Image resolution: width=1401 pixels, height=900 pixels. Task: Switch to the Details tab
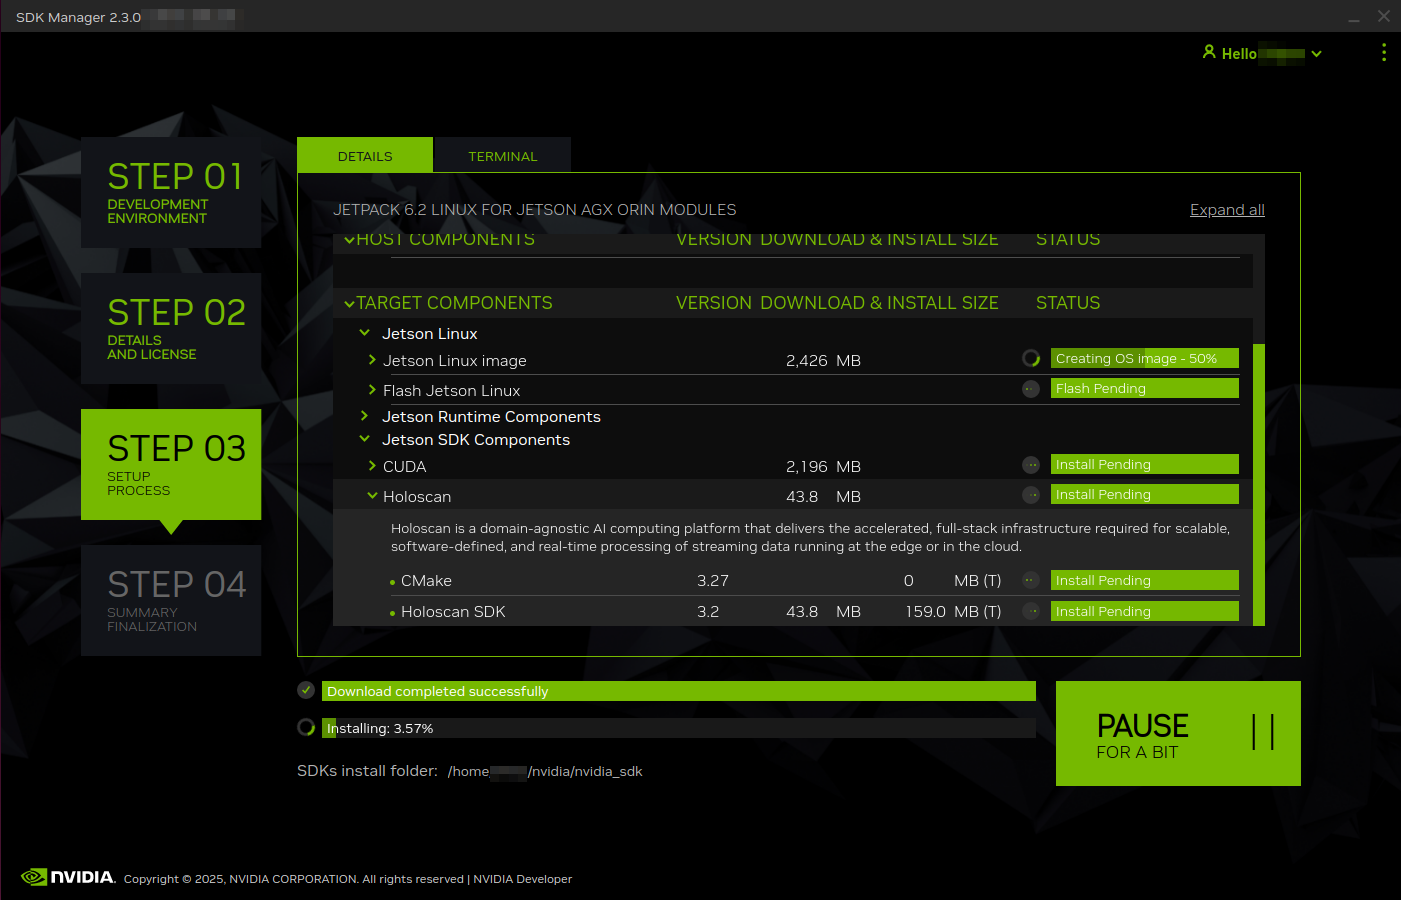[x=365, y=156]
